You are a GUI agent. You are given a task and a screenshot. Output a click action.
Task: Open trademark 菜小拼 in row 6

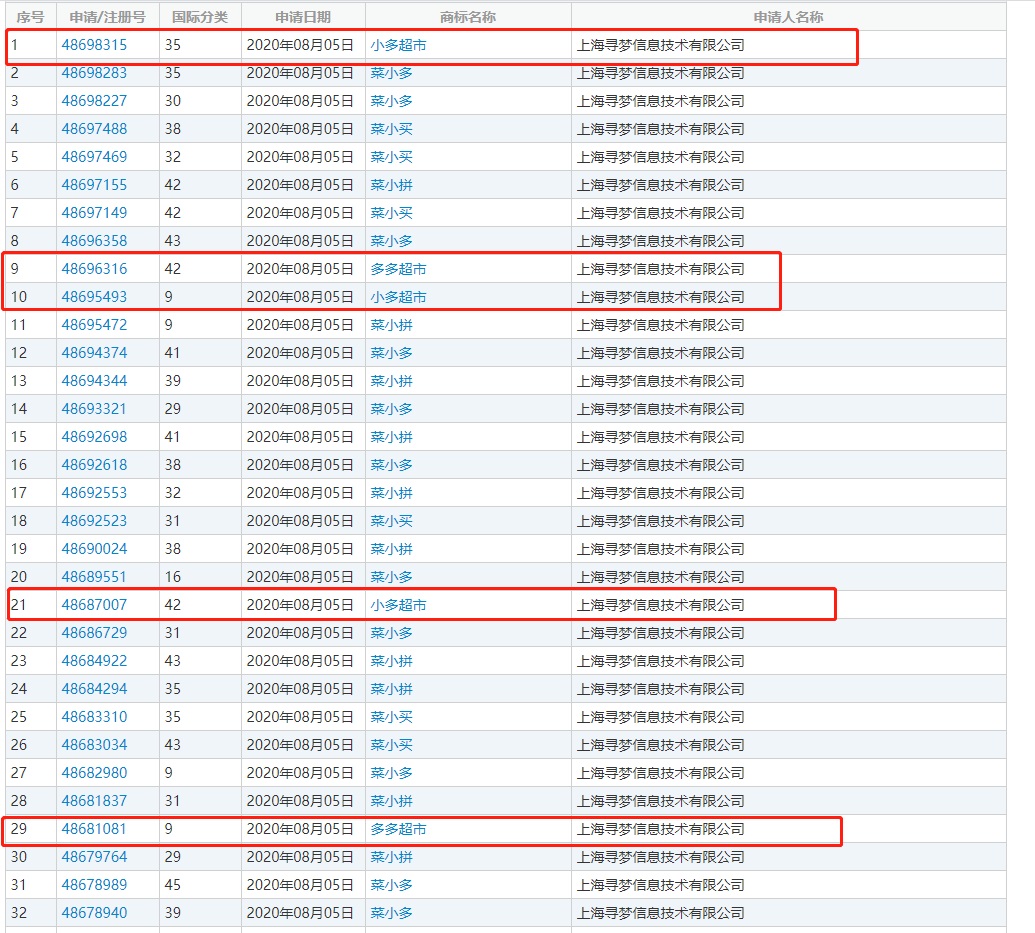pyautogui.click(x=391, y=185)
